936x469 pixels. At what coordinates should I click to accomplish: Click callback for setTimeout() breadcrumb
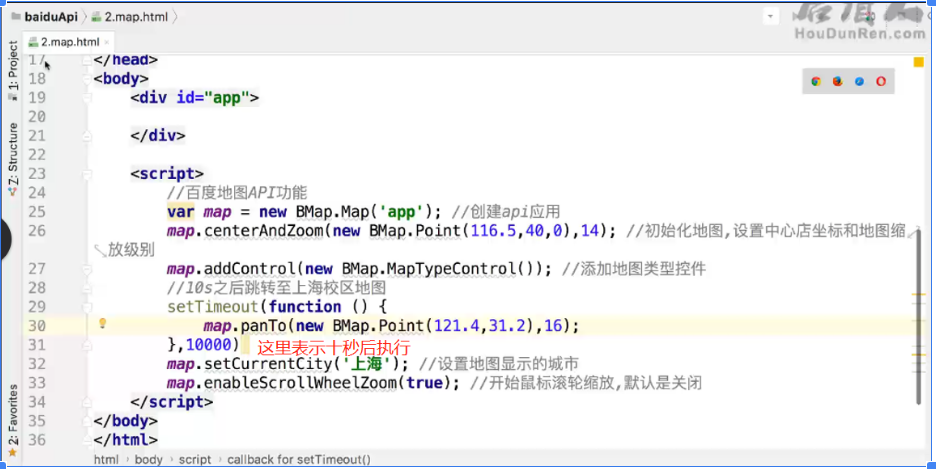pyautogui.click(x=298, y=459)
